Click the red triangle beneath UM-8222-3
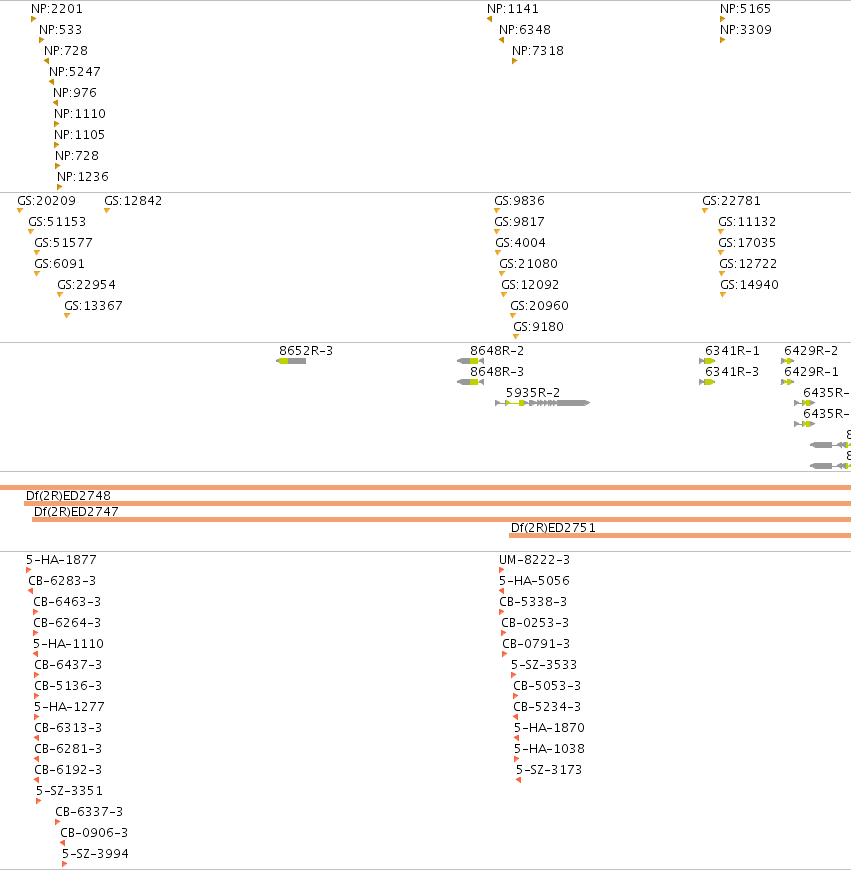The image size is (851, 870). coord(502,570)
